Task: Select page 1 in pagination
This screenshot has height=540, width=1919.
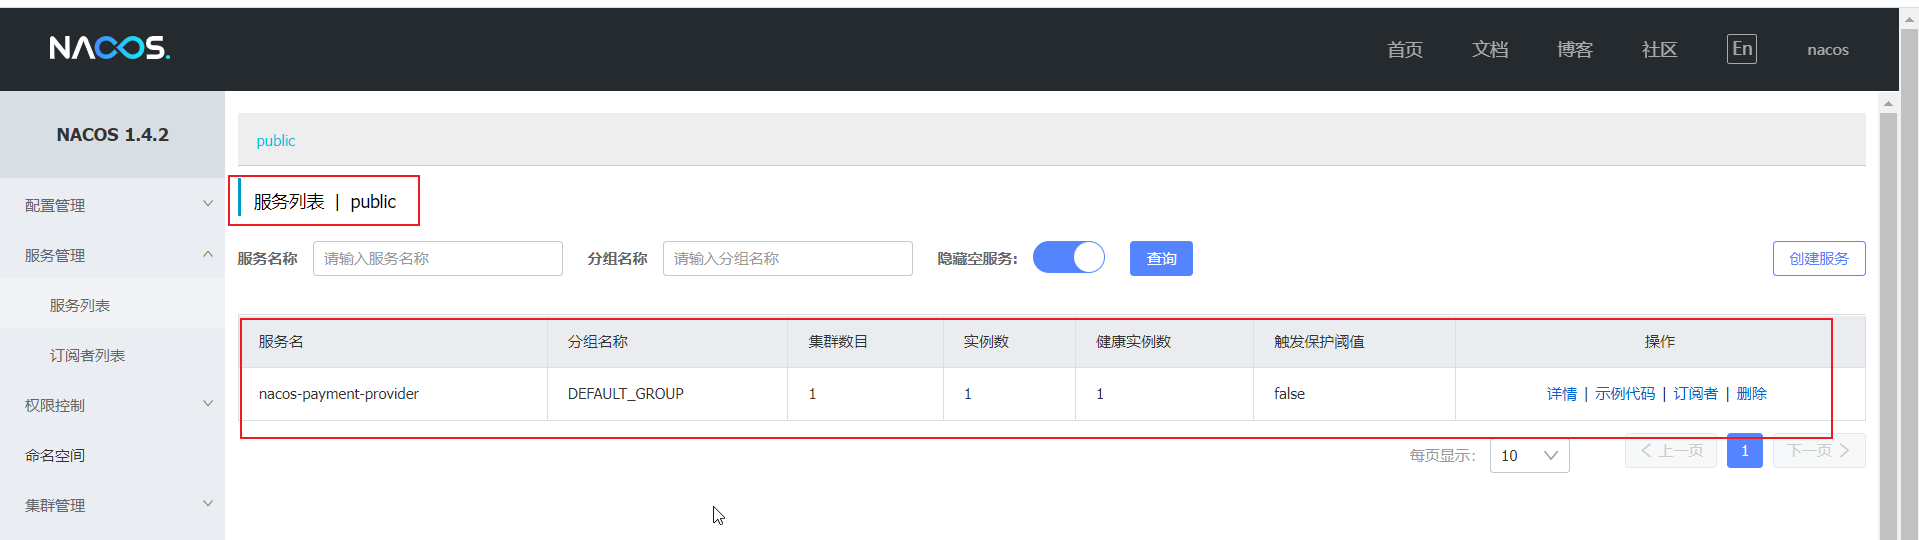Action: [1744, 451]
